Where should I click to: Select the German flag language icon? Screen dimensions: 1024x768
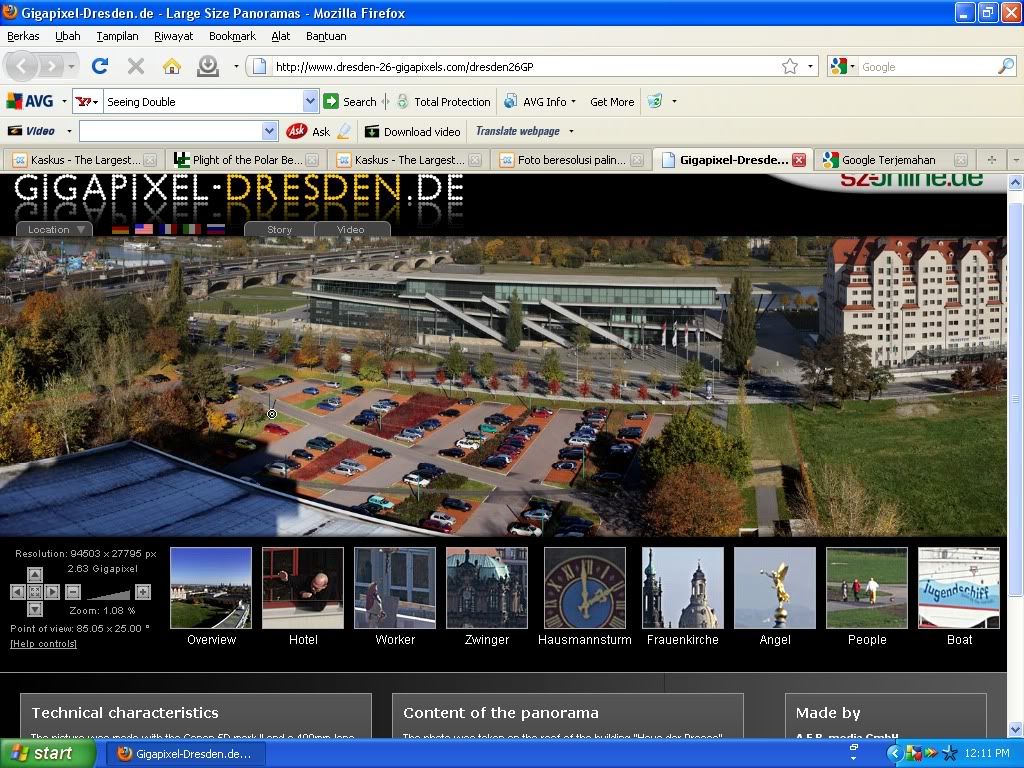click(x=120, y=229)
